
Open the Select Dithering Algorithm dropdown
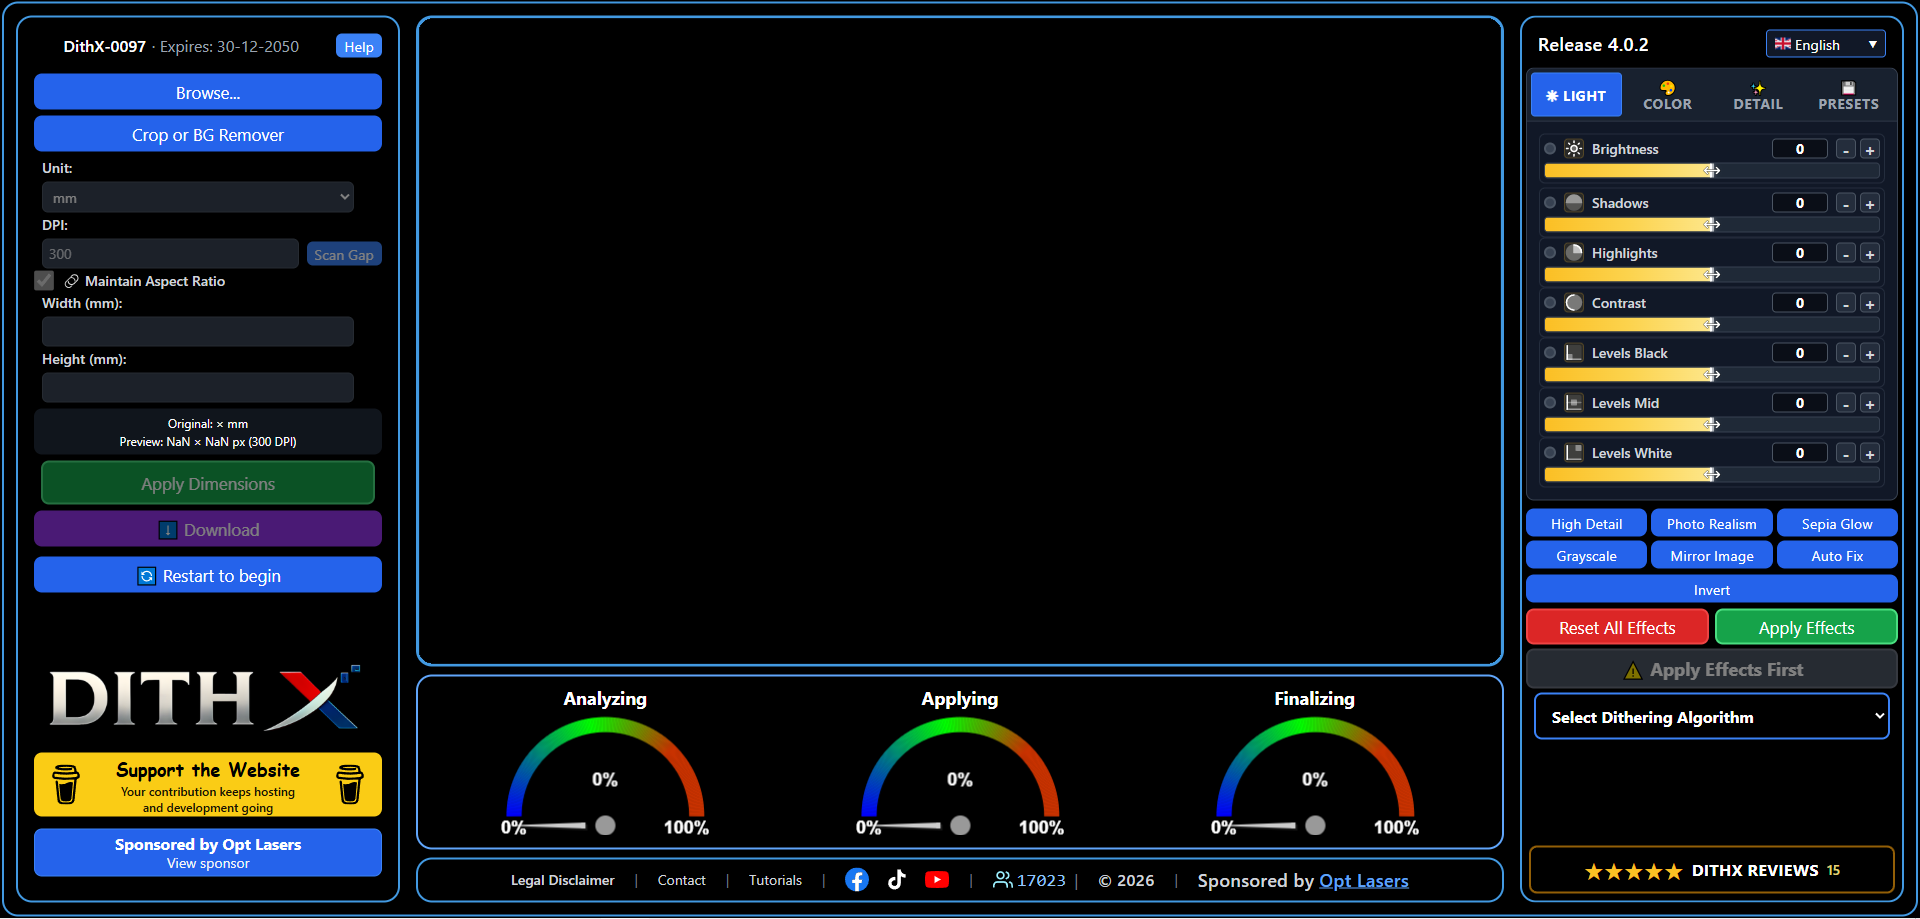(1711, 716)
